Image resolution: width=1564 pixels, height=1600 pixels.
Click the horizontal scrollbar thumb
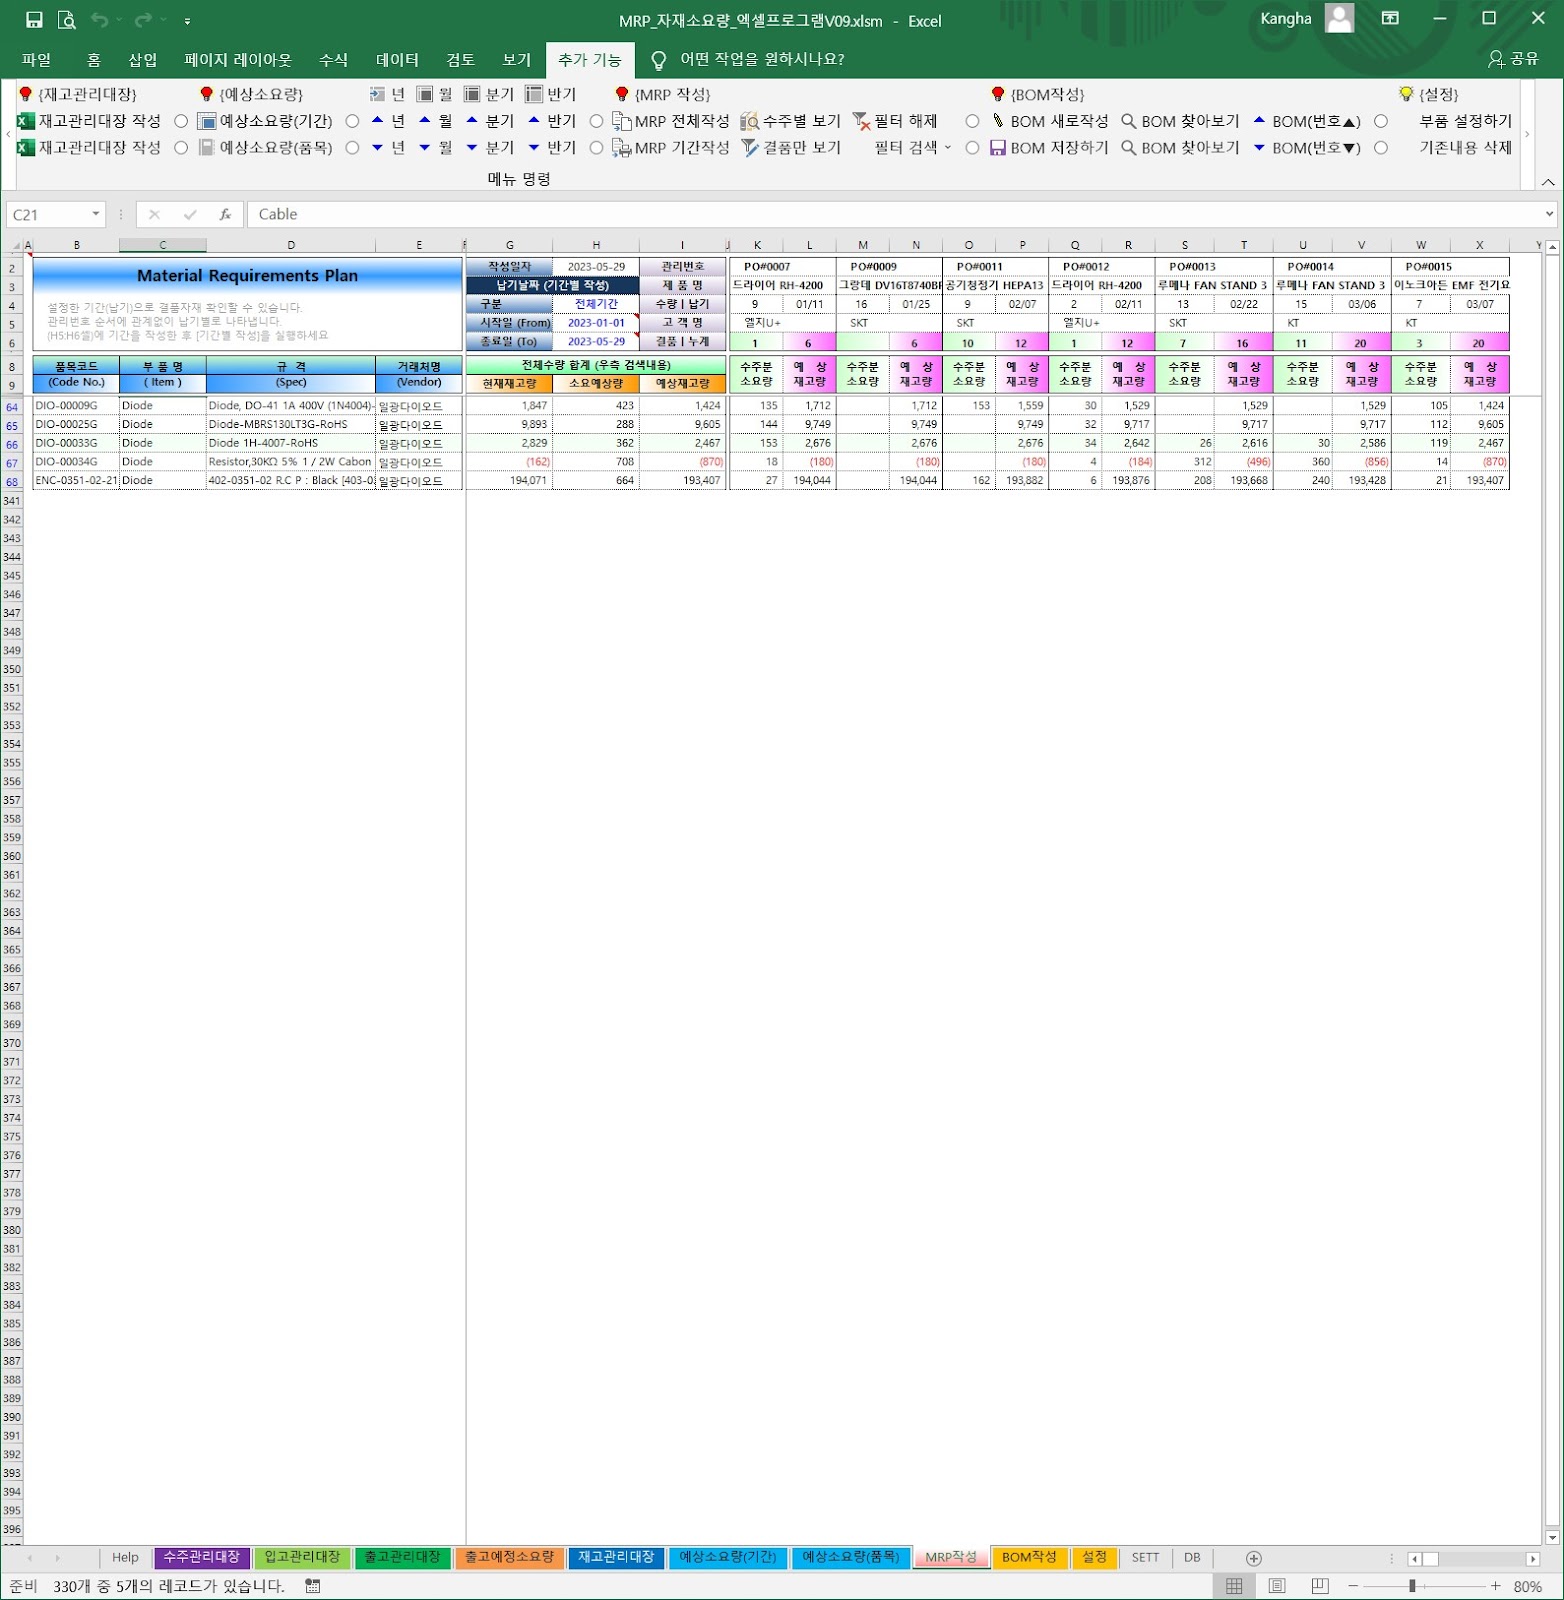coord(1430,1559)
